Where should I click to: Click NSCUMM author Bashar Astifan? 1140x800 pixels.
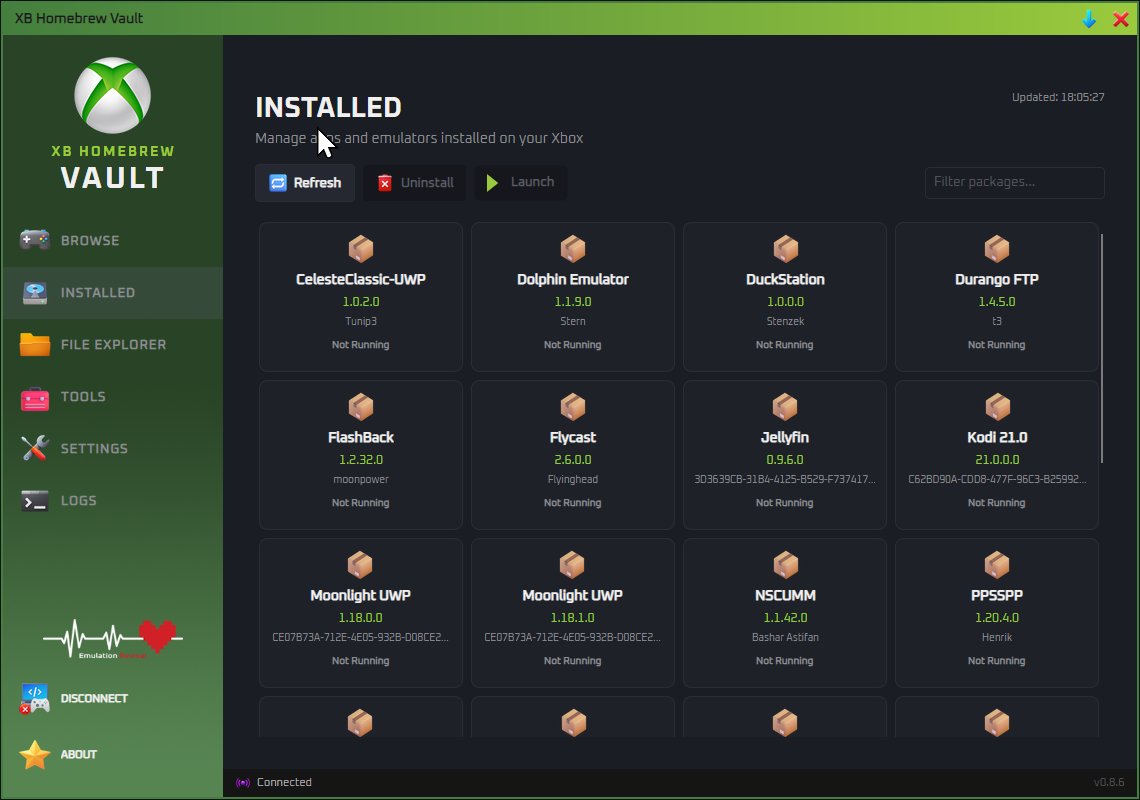point(785,637)
